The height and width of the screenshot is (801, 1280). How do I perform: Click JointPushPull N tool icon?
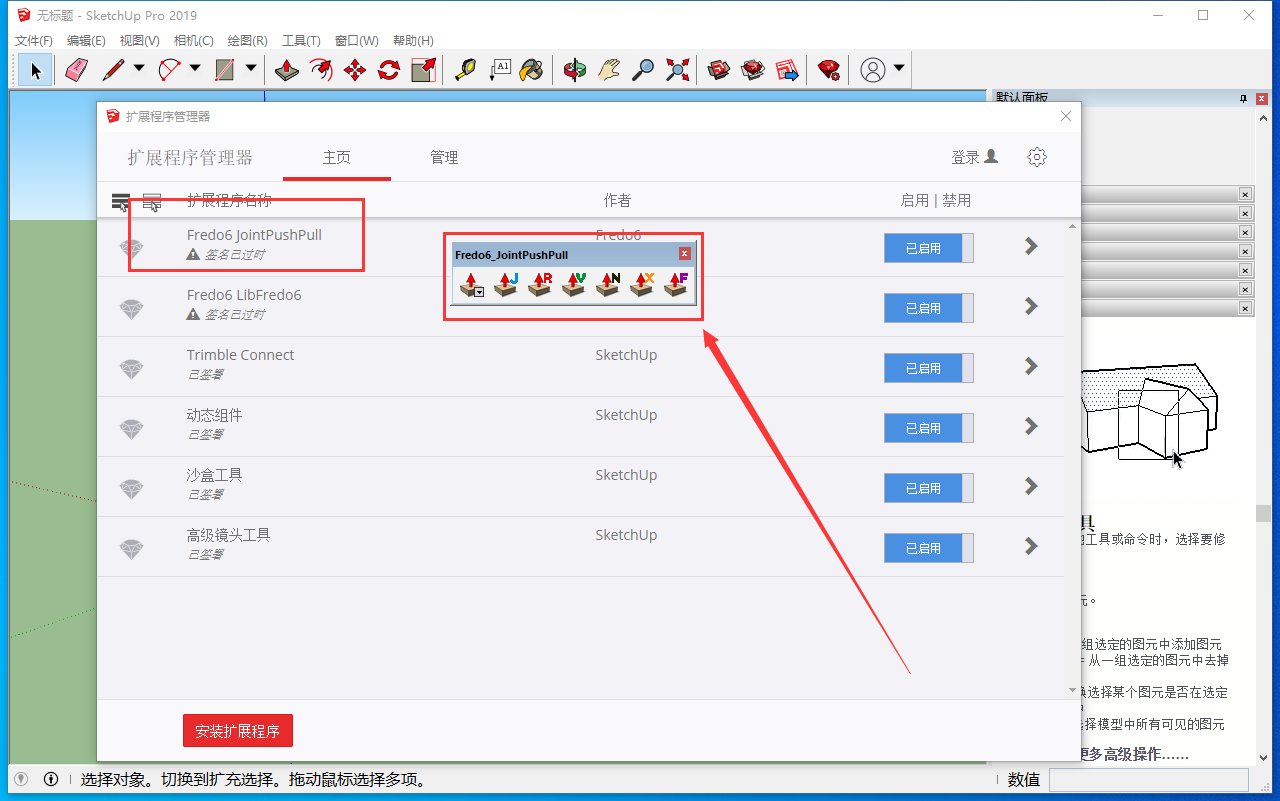[608, 285]
